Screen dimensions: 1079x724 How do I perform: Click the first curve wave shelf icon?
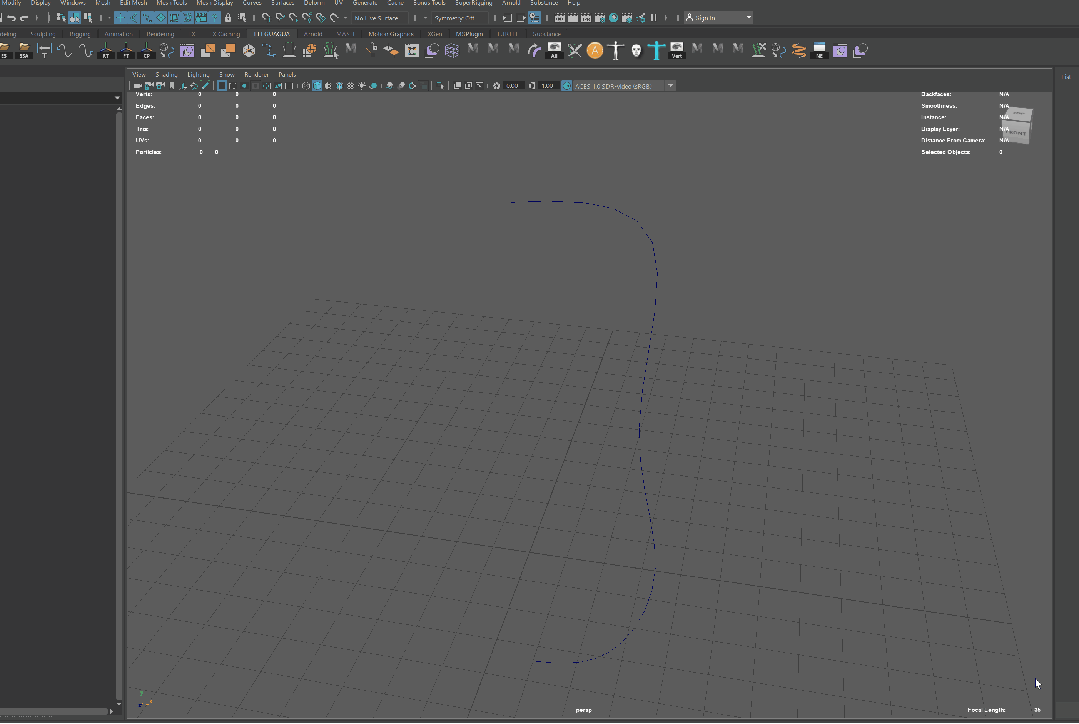click(65, 50)
